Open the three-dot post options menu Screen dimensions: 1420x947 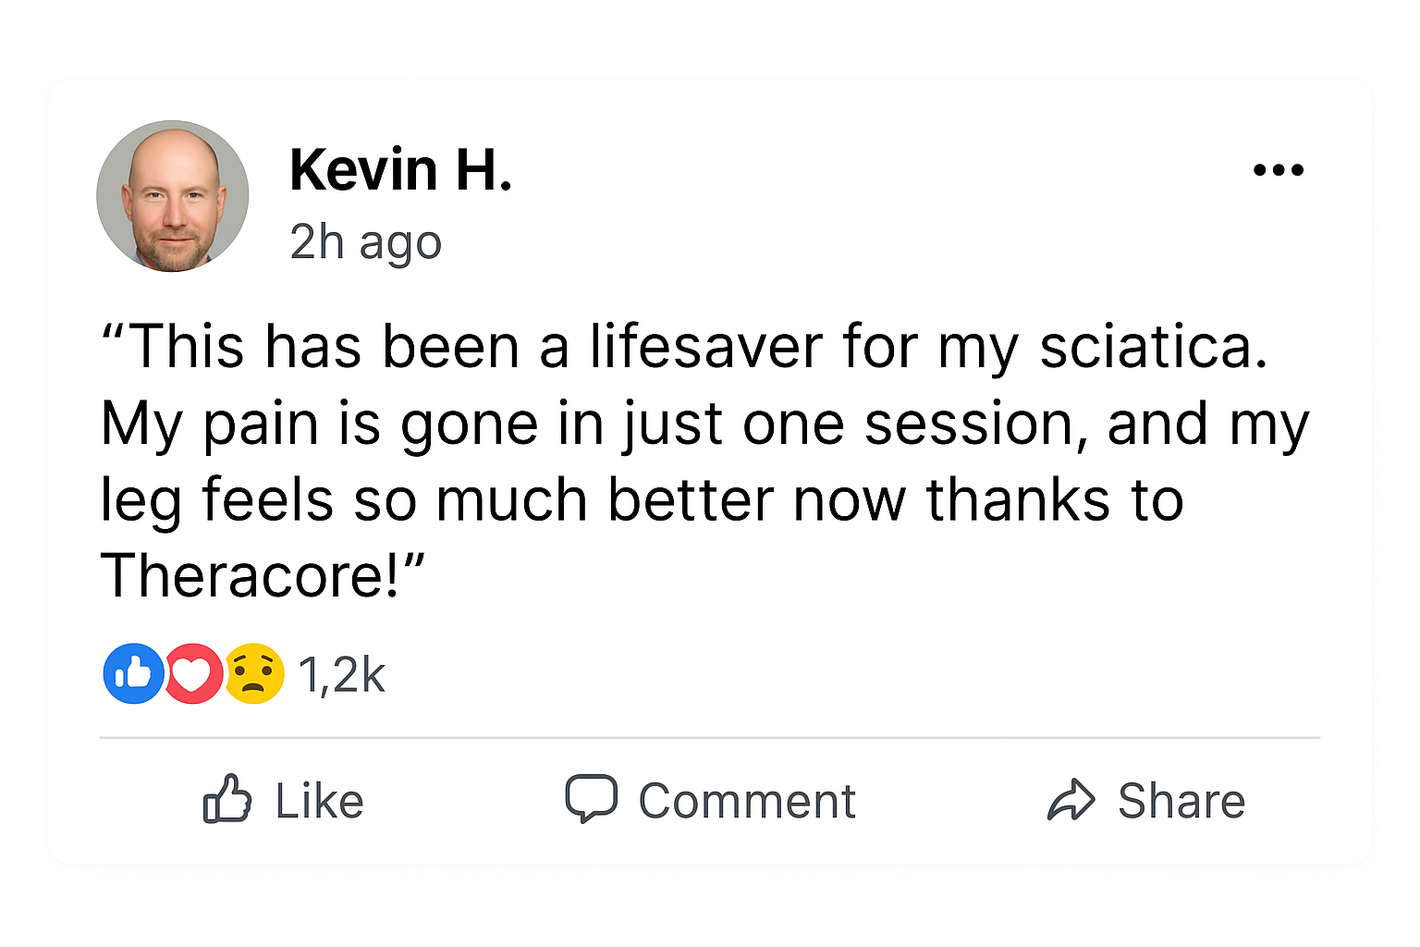click(1278, 170)
